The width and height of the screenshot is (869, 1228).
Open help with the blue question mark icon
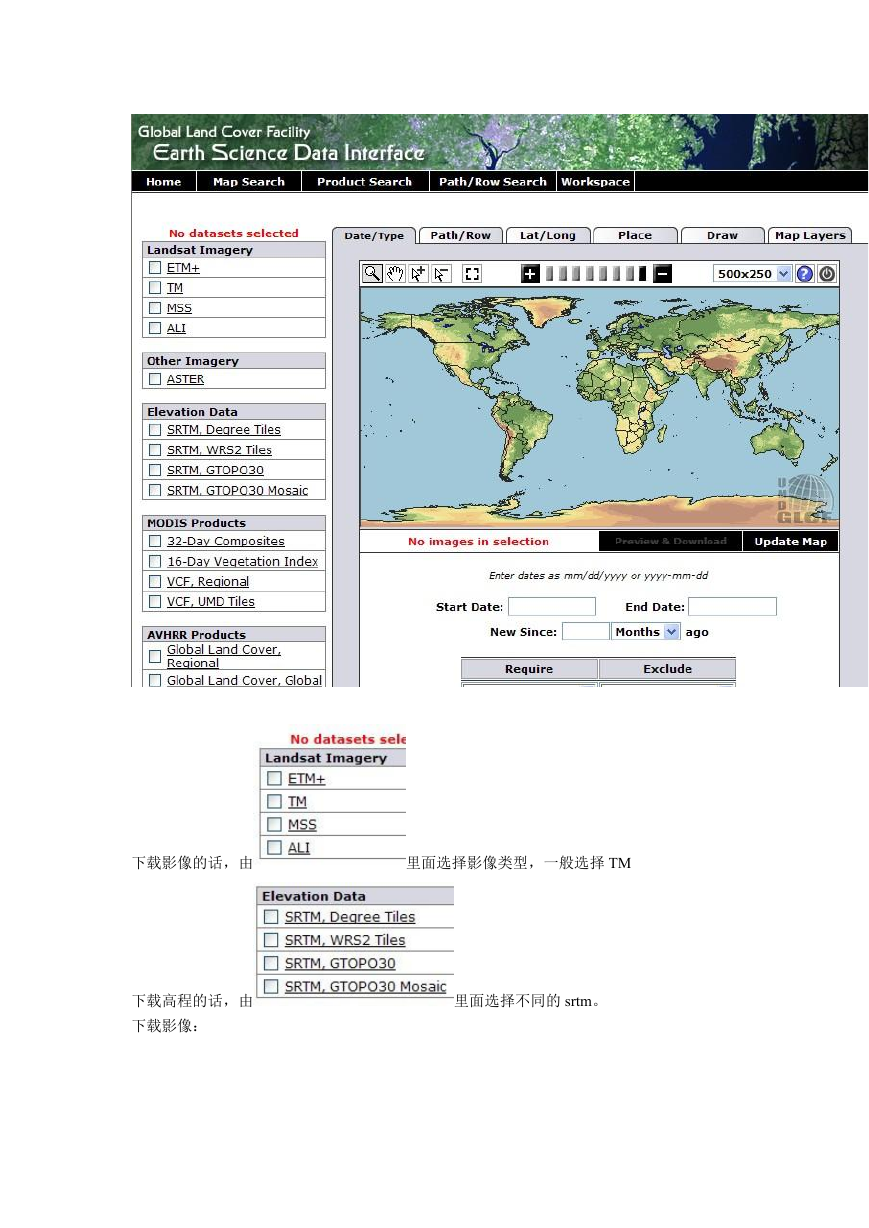pyautogui.click(x=805, y=274)
